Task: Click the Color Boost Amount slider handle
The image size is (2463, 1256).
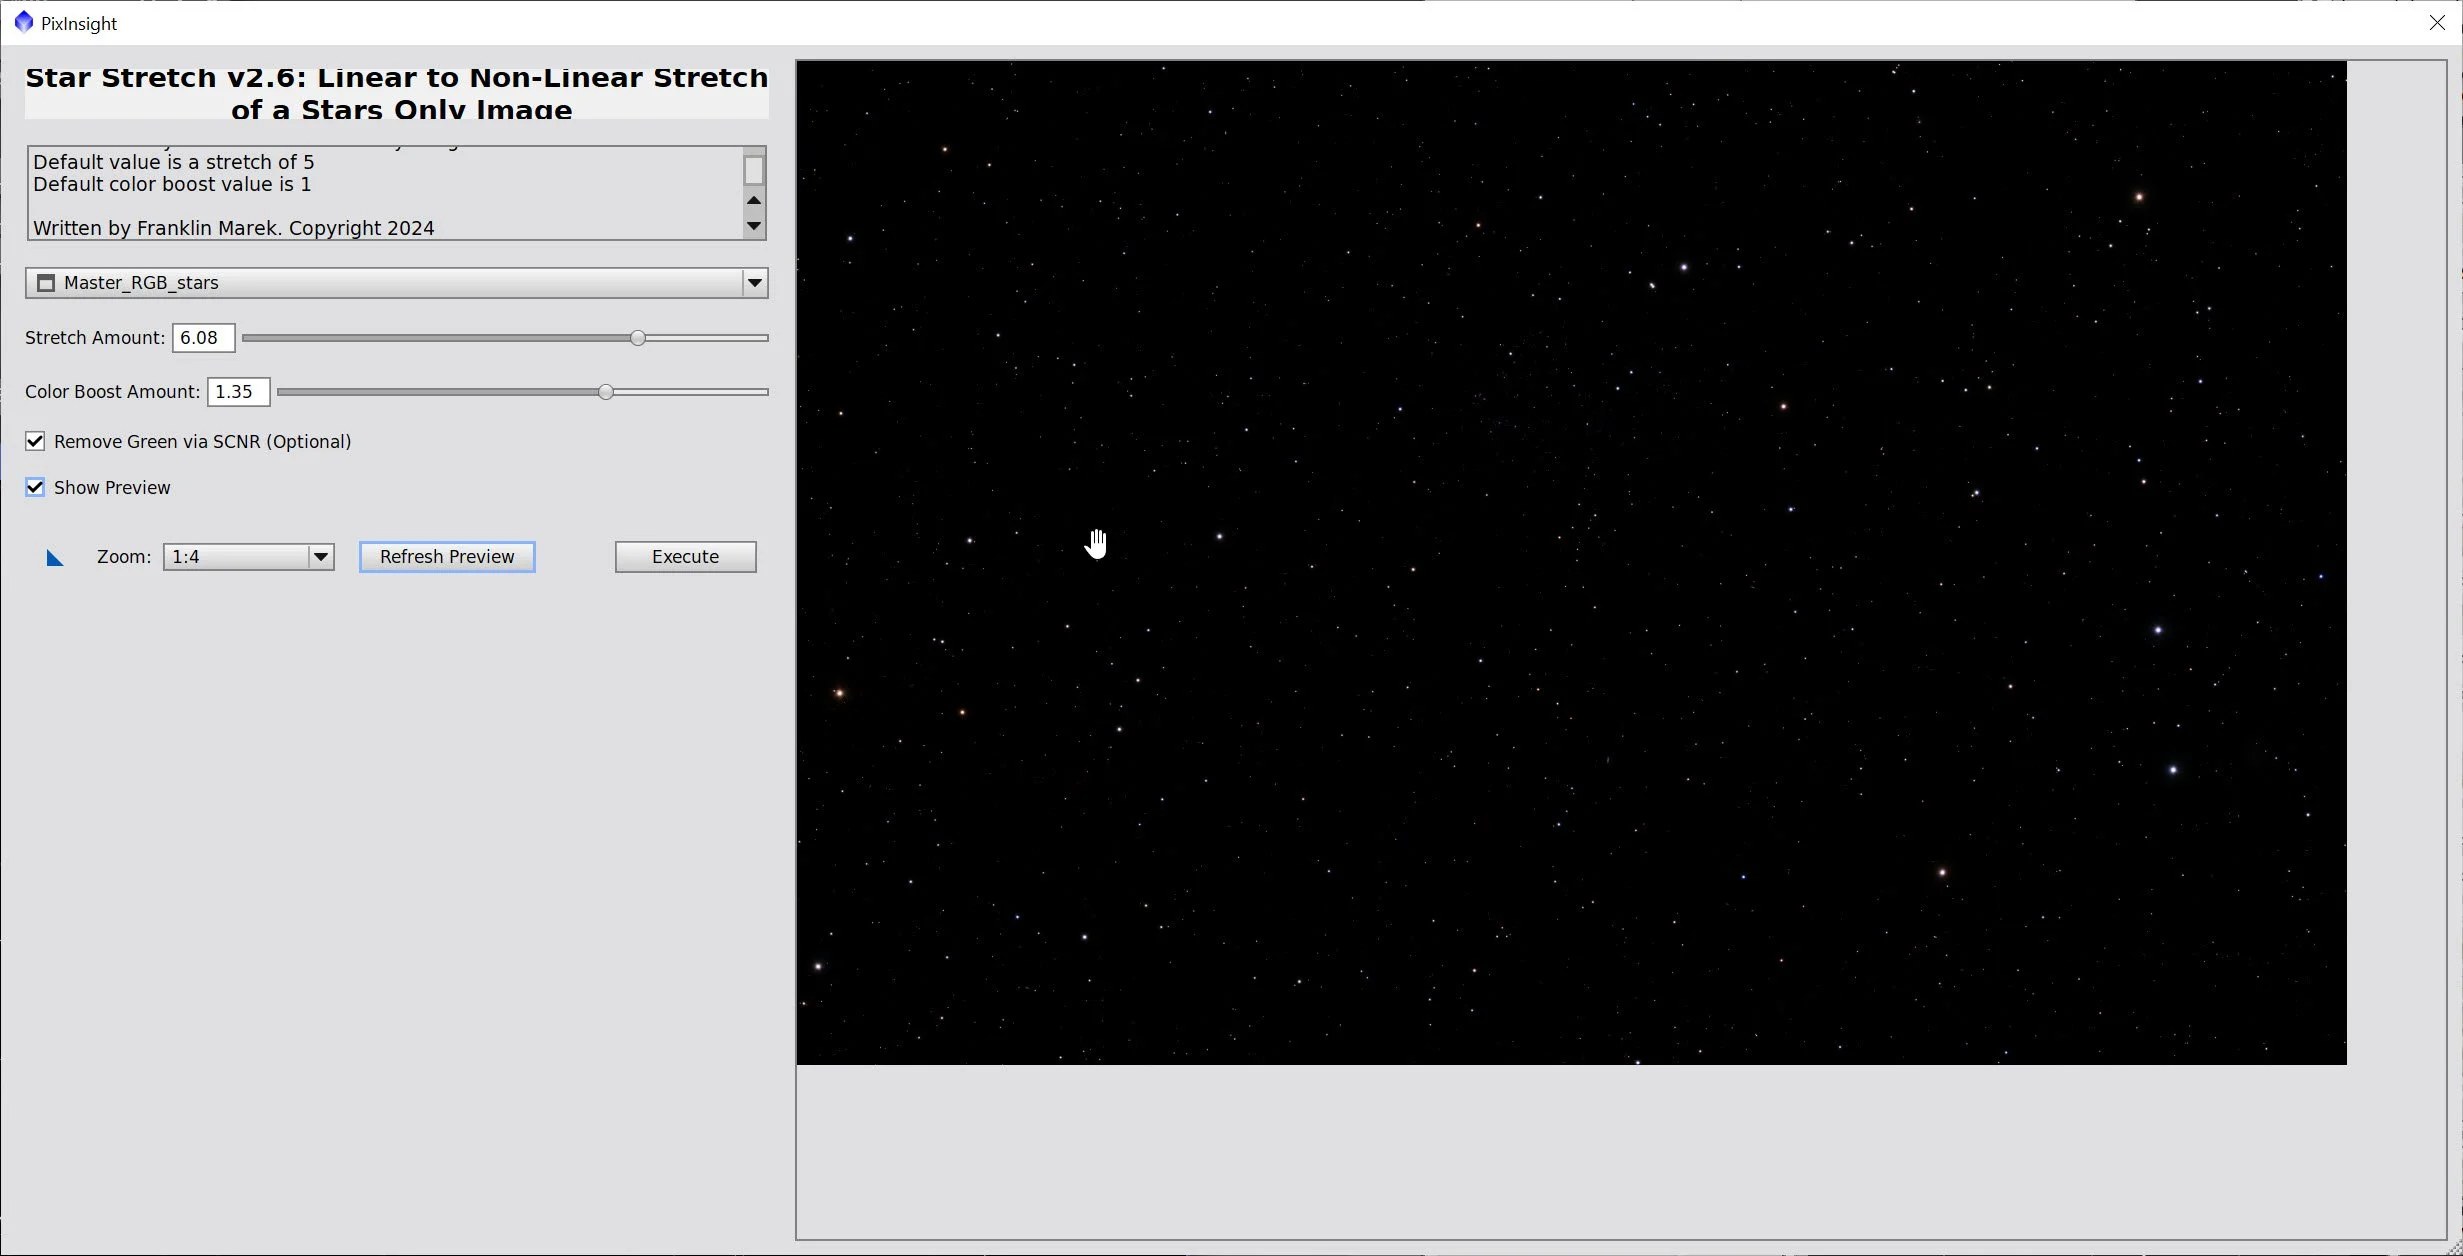Action: coord(606,392)
